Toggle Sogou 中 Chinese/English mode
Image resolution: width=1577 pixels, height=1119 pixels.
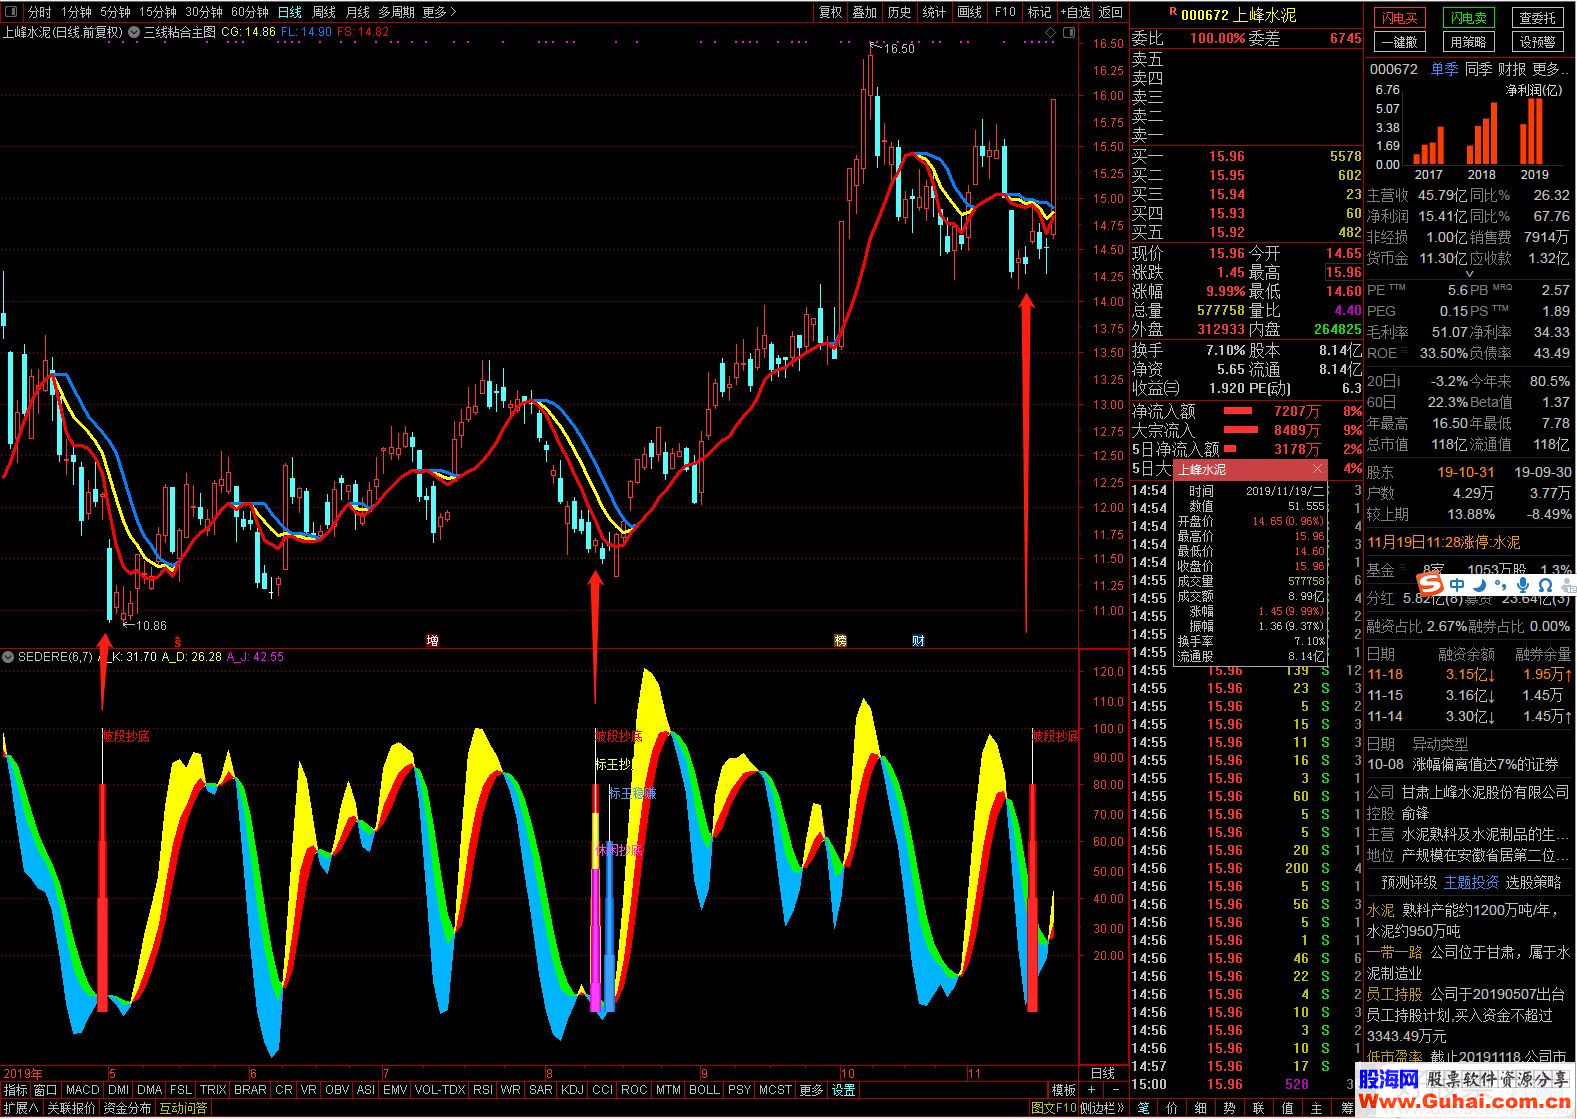1457,585
